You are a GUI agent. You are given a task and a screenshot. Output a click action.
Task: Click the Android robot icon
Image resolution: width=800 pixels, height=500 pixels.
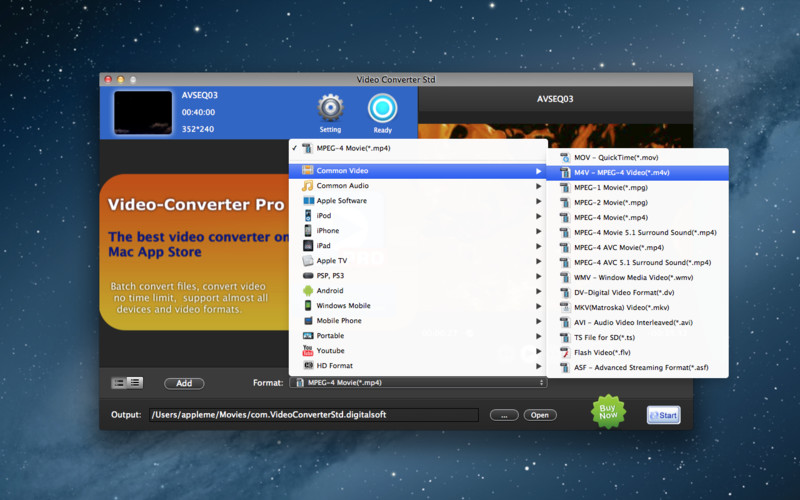(308, 291)
